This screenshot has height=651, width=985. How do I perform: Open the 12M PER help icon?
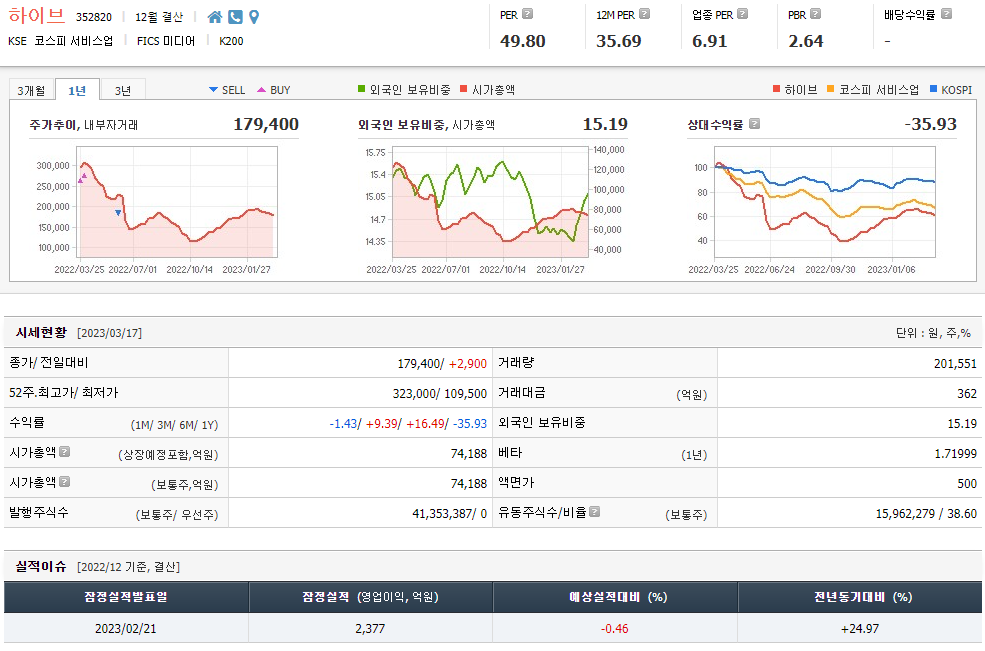tap(645, 13)
